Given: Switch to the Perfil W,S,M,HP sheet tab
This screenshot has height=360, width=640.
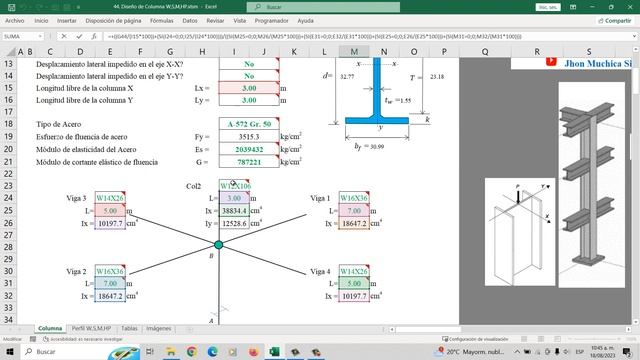Looking at the screenshot, I should pyautogui.click(x=91, y=329).
